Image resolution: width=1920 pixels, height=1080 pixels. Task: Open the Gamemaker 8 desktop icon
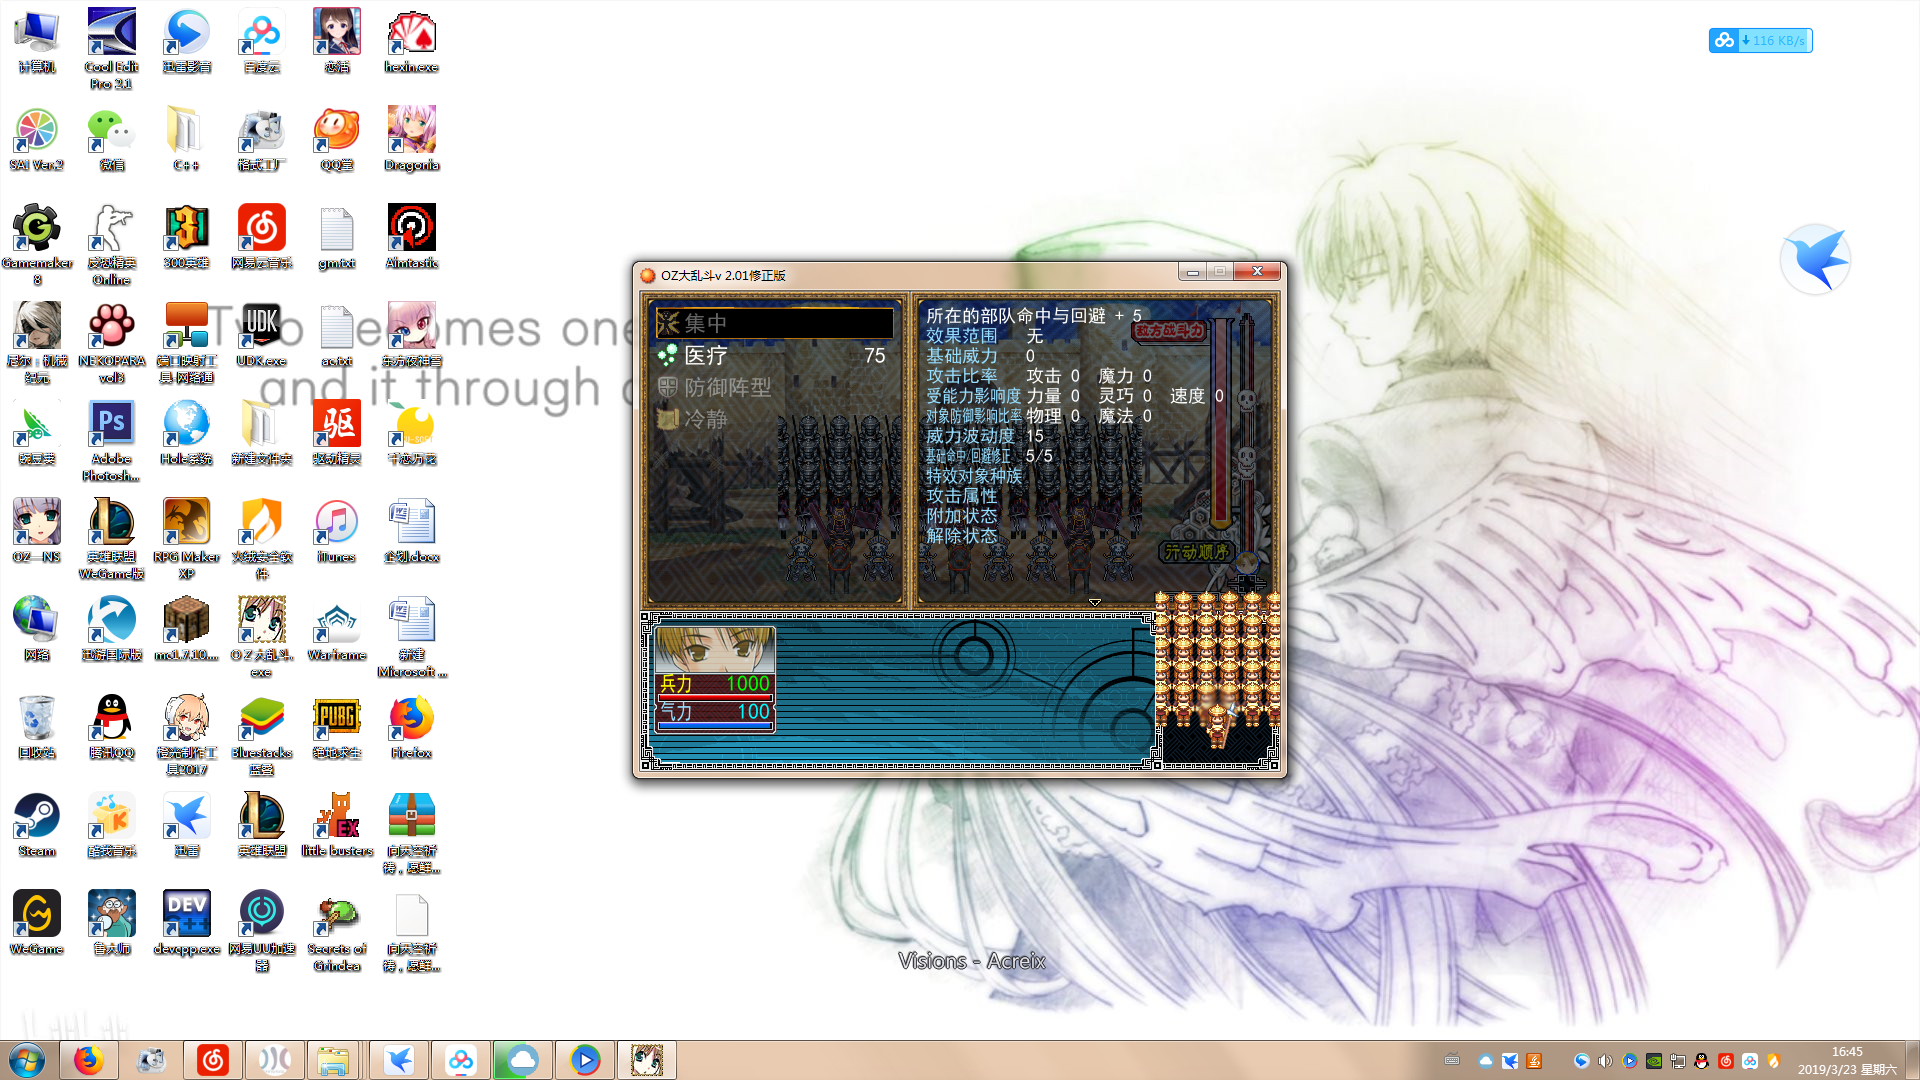tap(37, 245)
